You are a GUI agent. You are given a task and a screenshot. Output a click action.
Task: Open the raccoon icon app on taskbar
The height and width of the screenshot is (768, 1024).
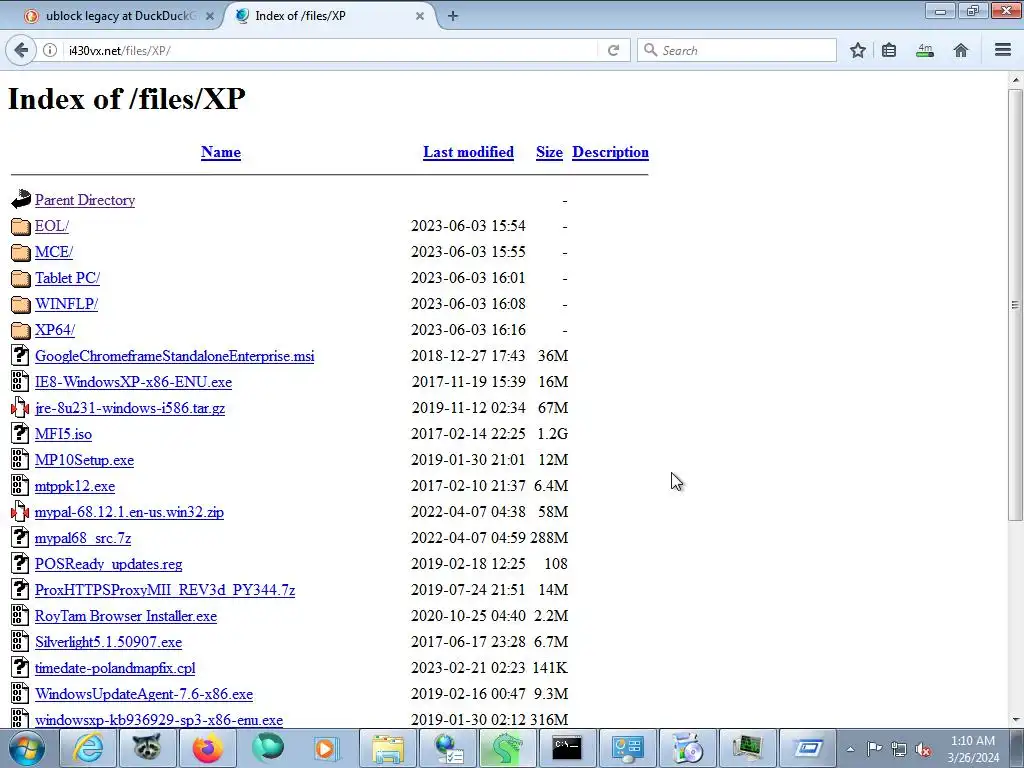pyautogui.click(x=147, y=748)
